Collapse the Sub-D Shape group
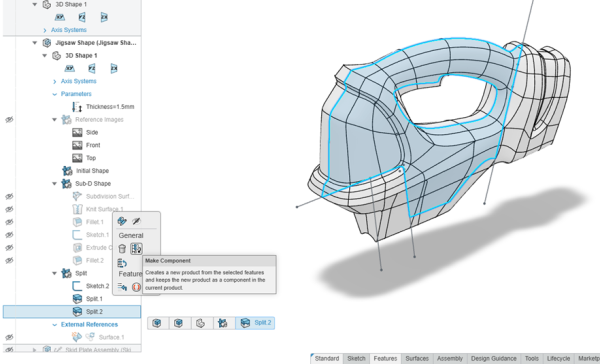Viewport: 600px width, 364px height. coord(54,184)
